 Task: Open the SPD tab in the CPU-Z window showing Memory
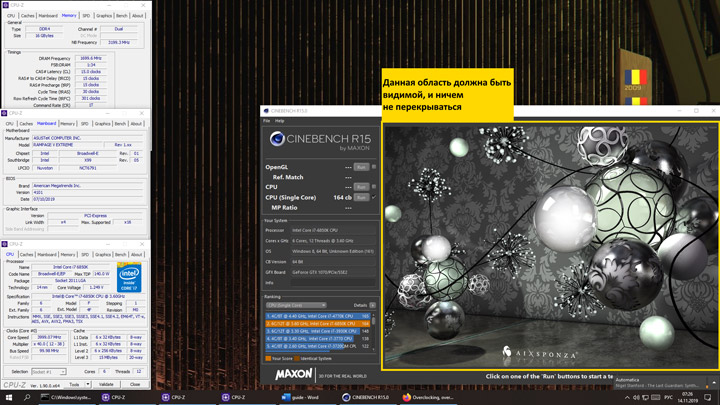[x=86, y=16]
